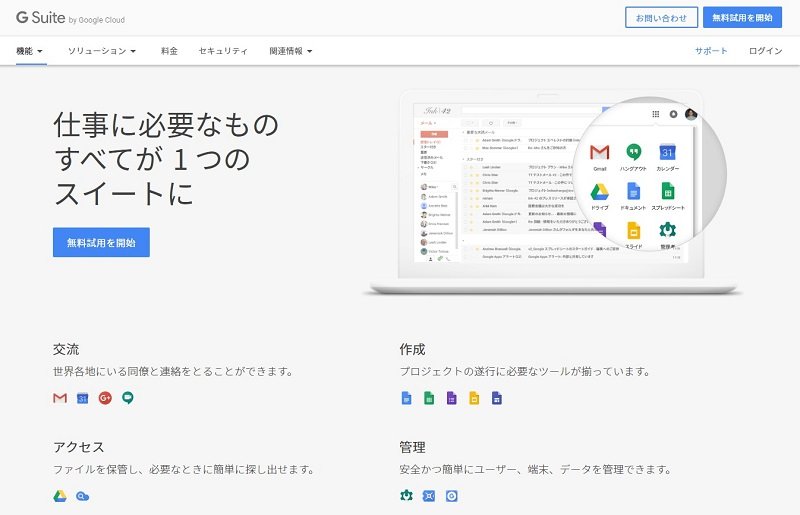Click Gmail icon in laptop app launcher
The width and height of the screenshot is (800, 515).
[599, 152]
